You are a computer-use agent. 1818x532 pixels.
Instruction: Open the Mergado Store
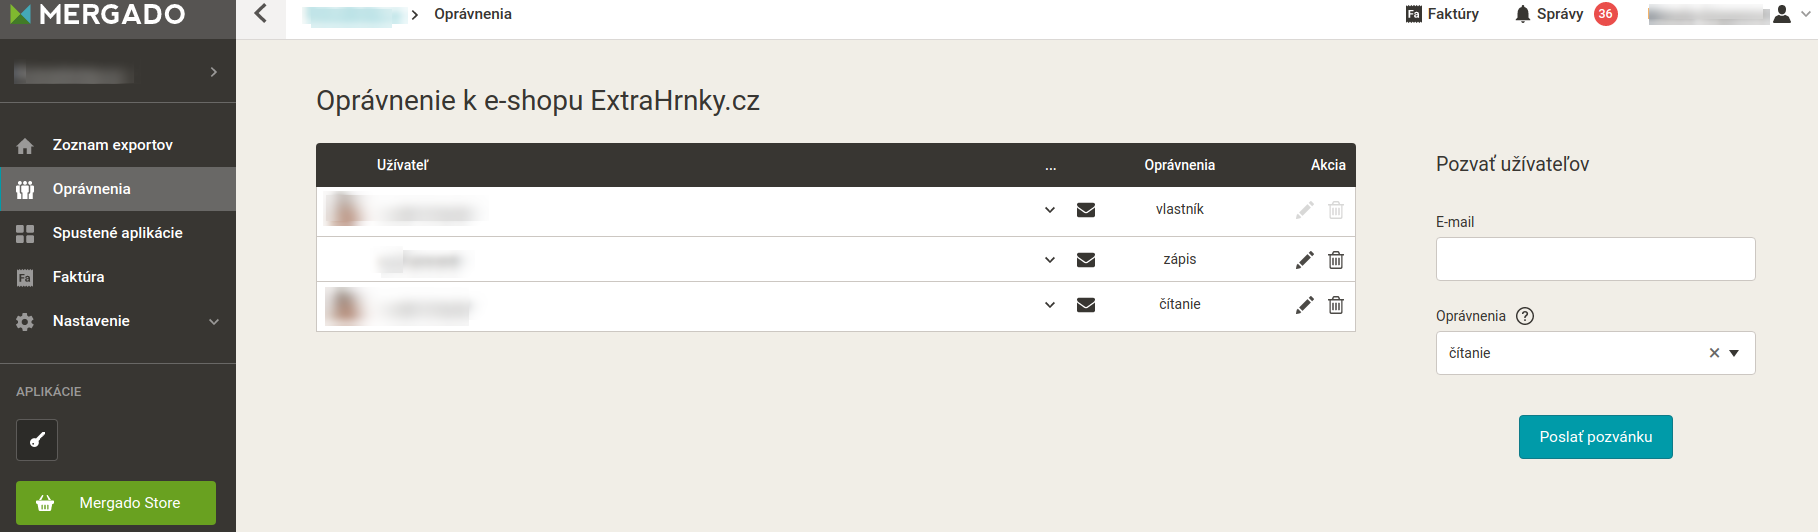tap(116, 503)
